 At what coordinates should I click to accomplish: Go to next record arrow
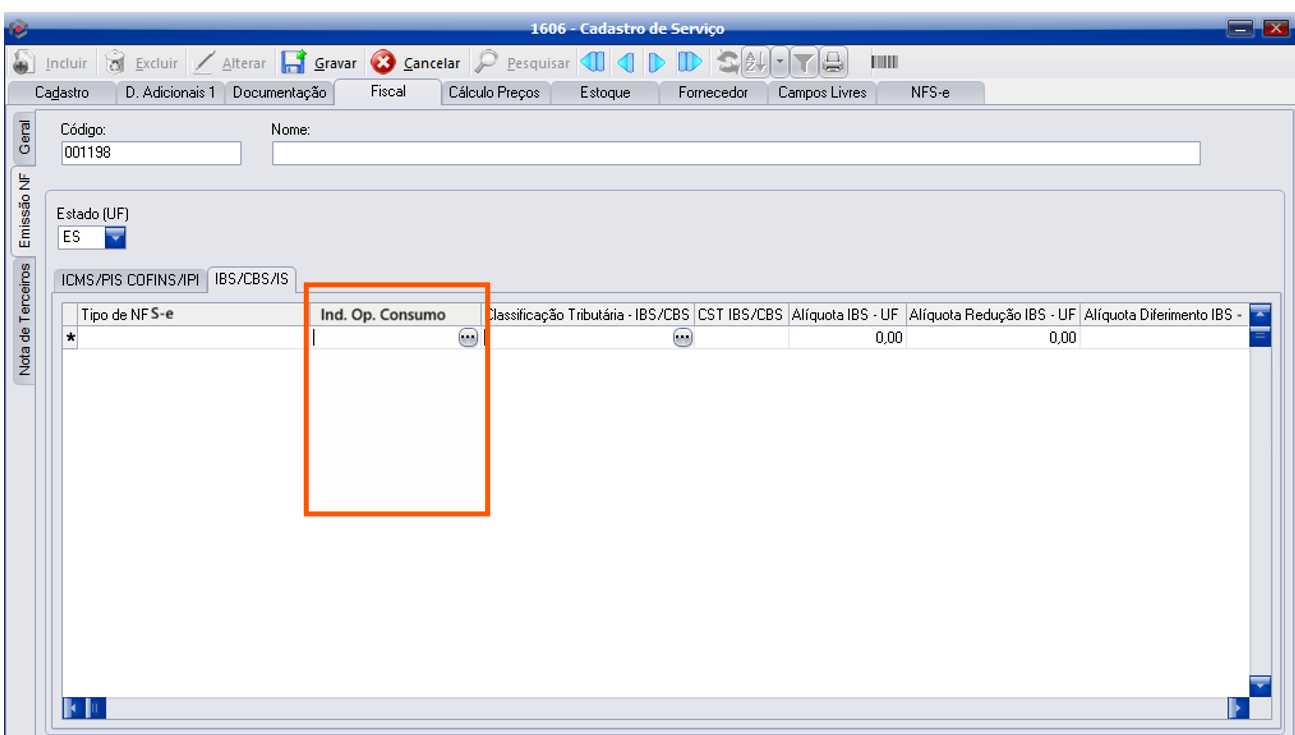(657, 63)
